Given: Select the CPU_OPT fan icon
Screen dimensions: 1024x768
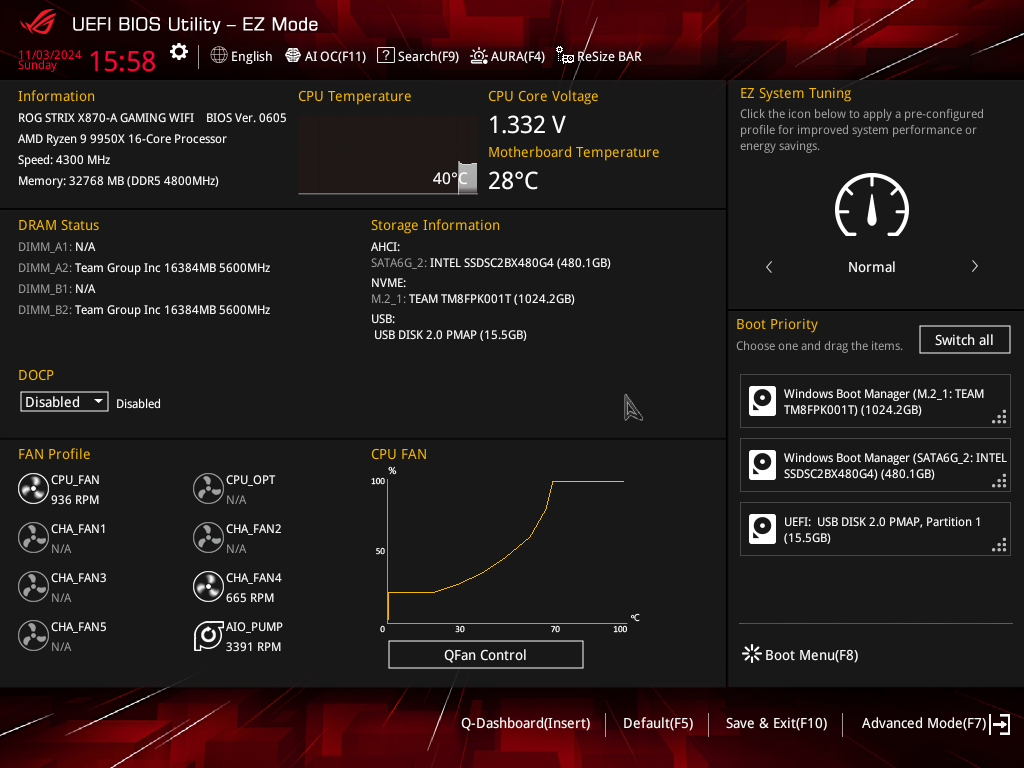Looking at the screenshot, I should pos(208,488).
